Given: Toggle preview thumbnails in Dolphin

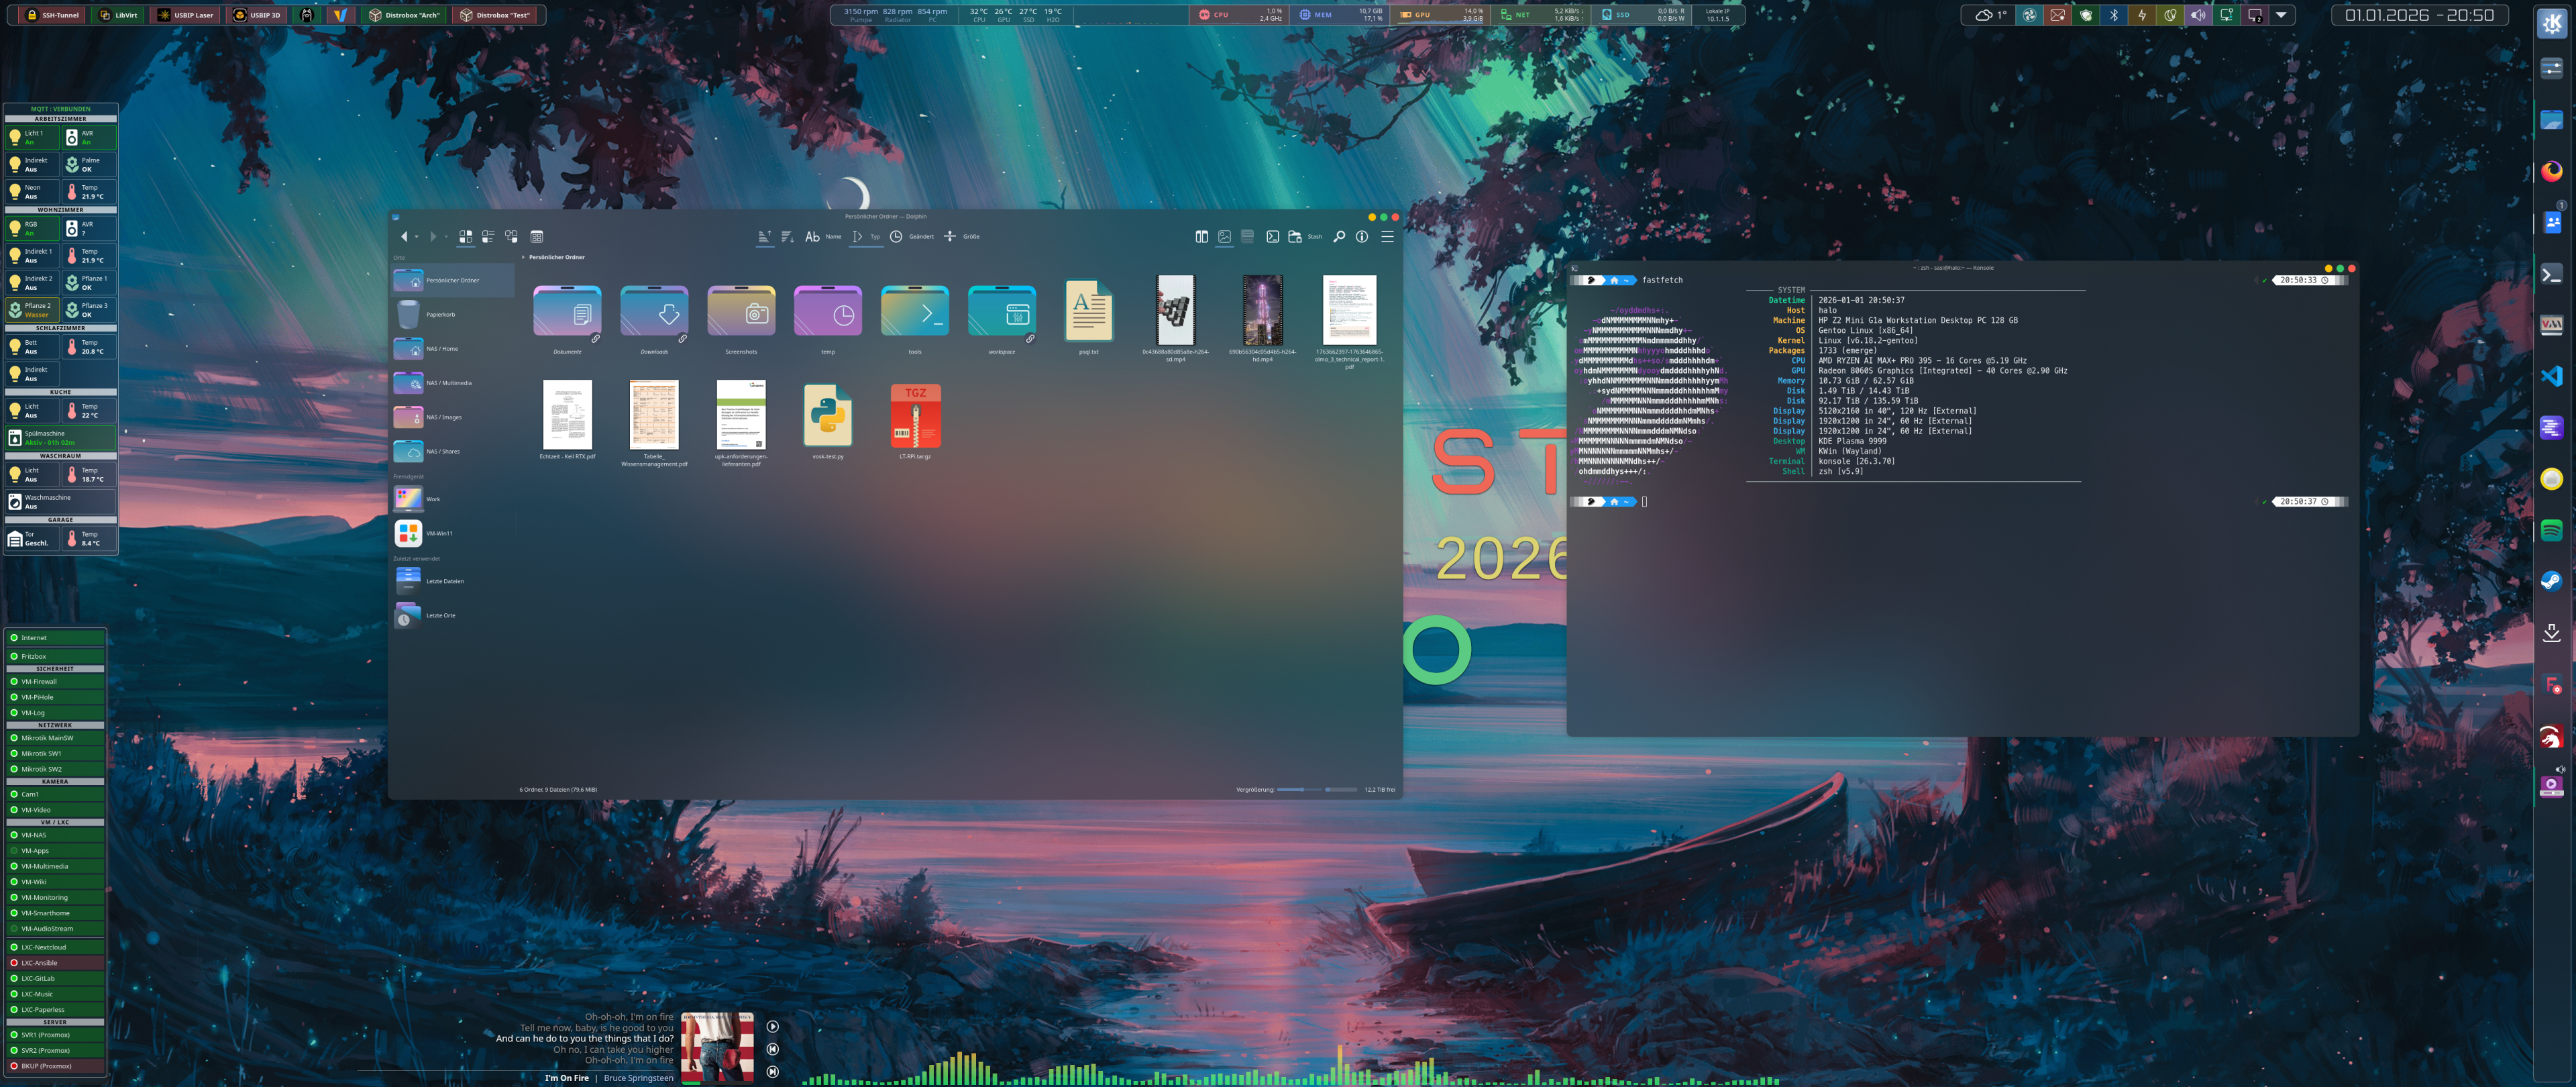Looking at the screenshot, I should coord(1224,237).
